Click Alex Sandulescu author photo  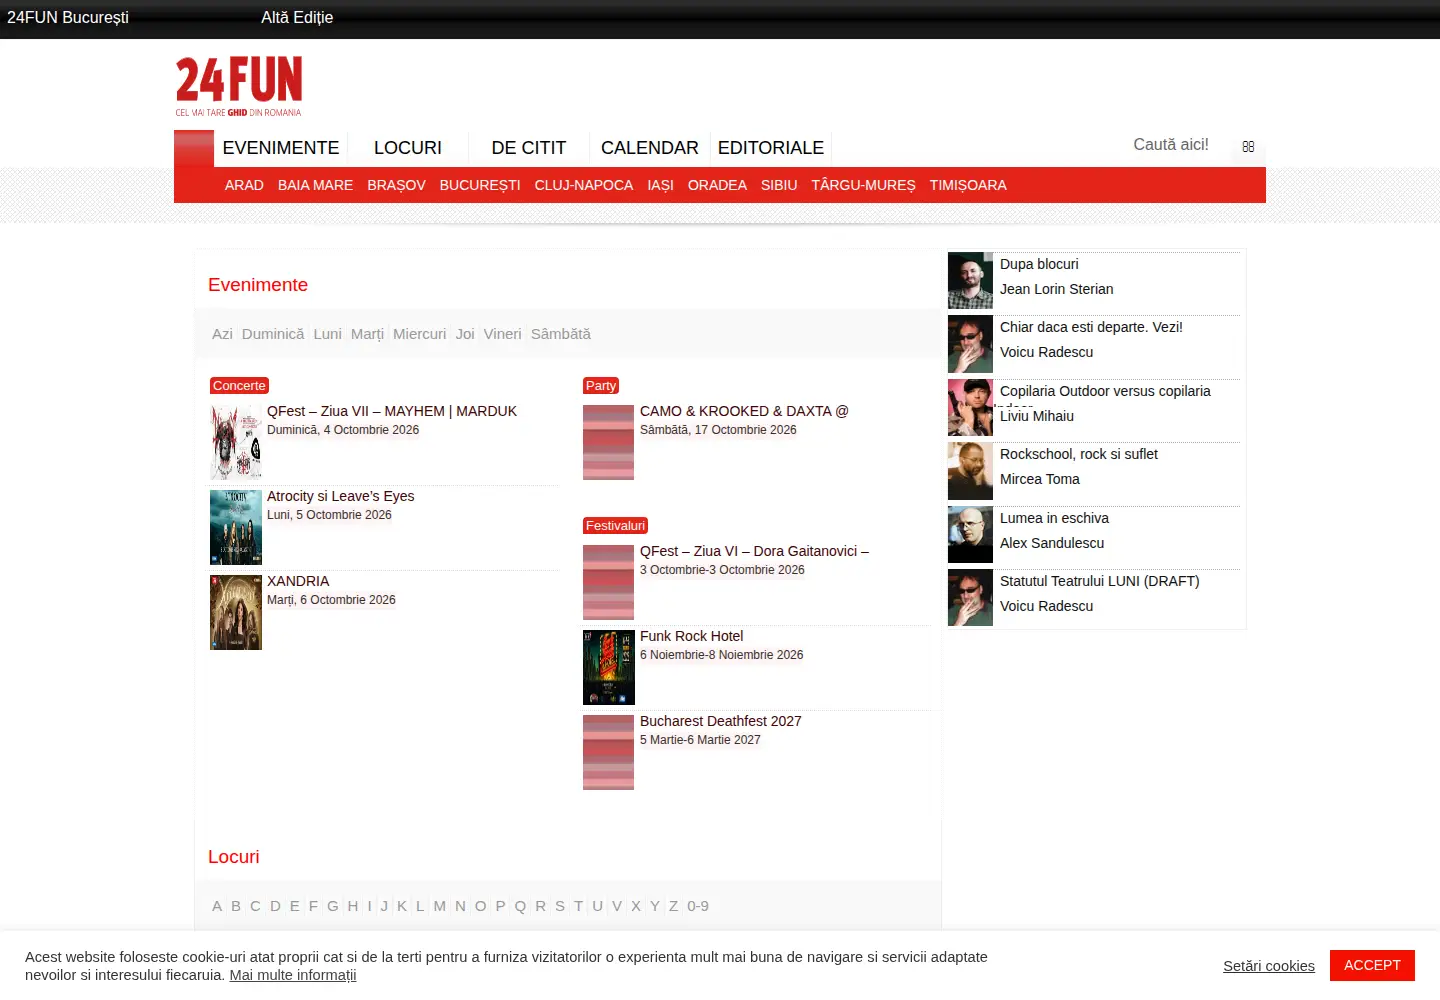pos(970,535)
